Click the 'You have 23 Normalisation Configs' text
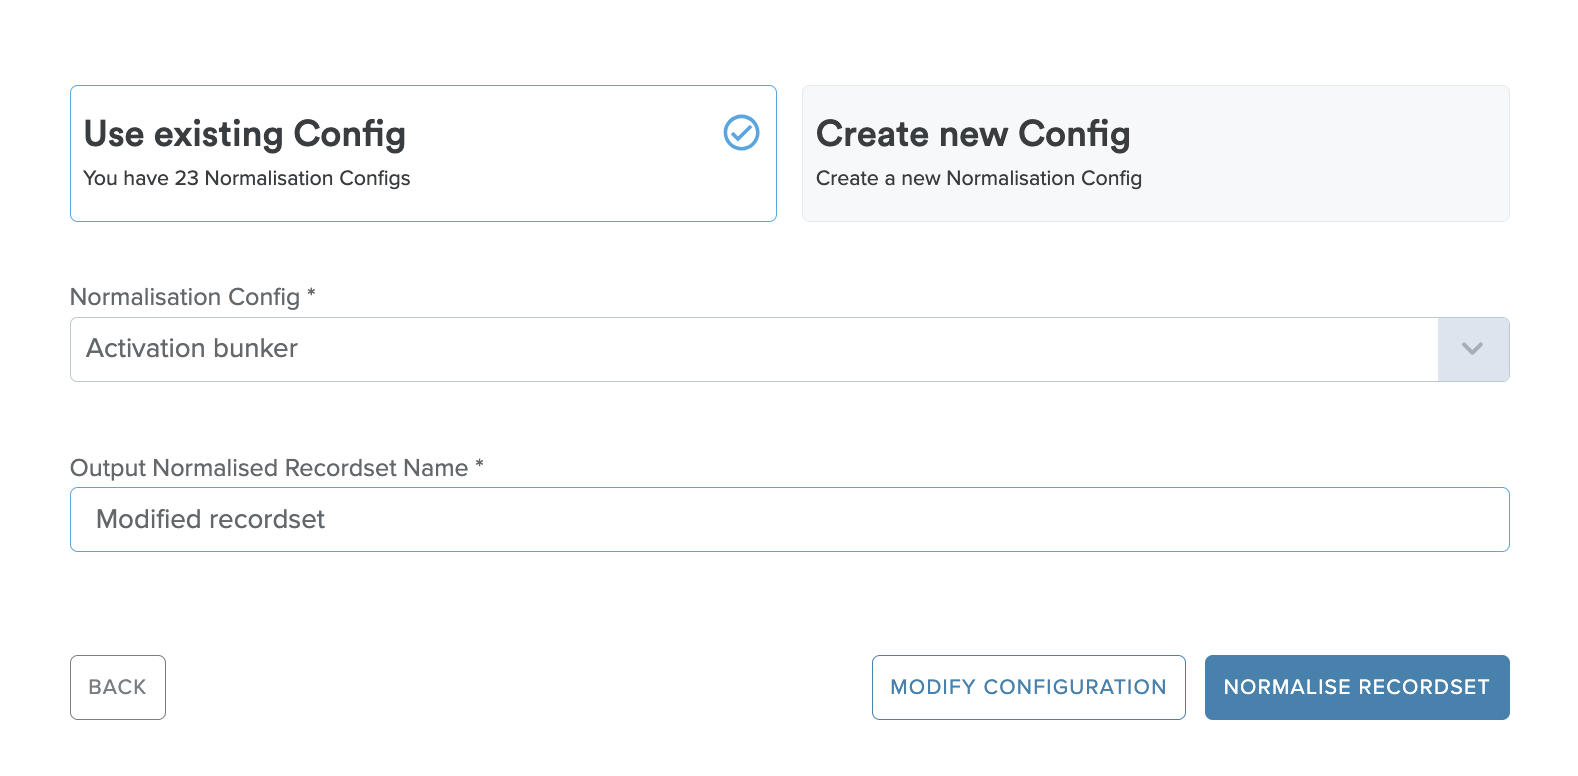Screen dimensions: 1578x776 point(247,178)
